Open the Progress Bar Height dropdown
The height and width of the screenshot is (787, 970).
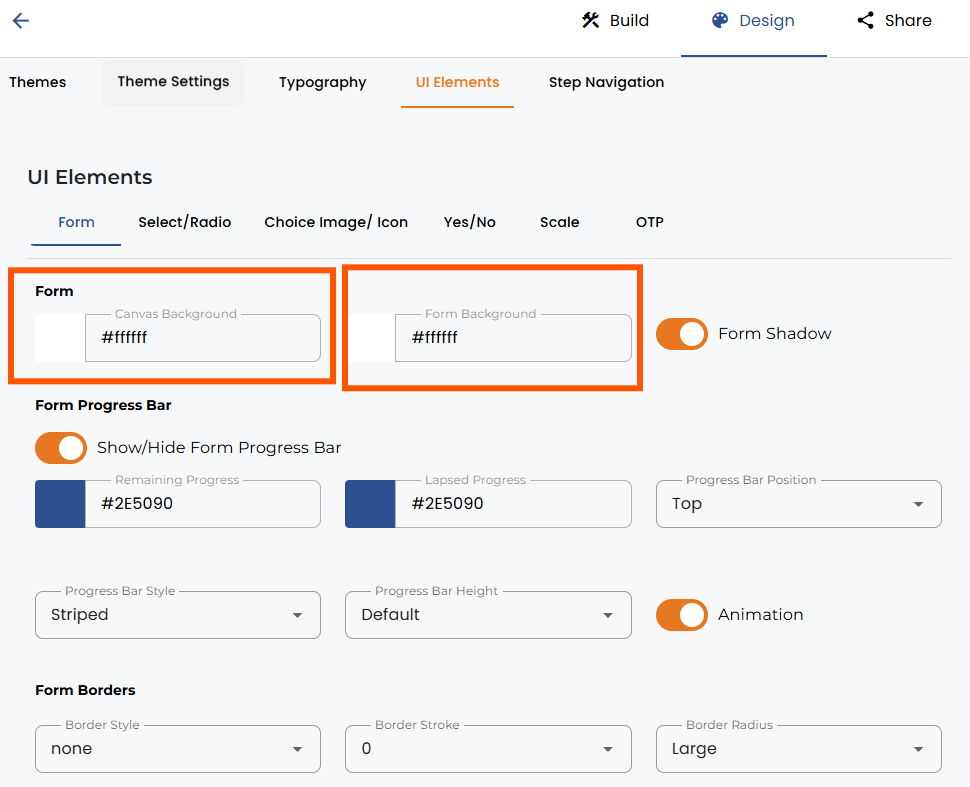click(x=488, y=615)
